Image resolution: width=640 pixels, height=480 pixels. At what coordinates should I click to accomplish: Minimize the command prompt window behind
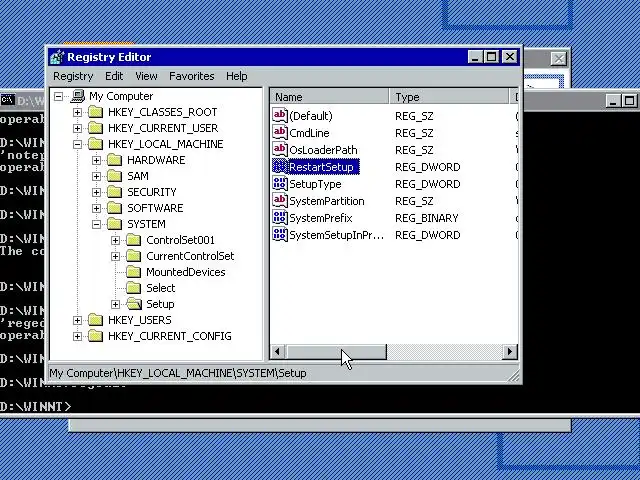coord(612,101)
